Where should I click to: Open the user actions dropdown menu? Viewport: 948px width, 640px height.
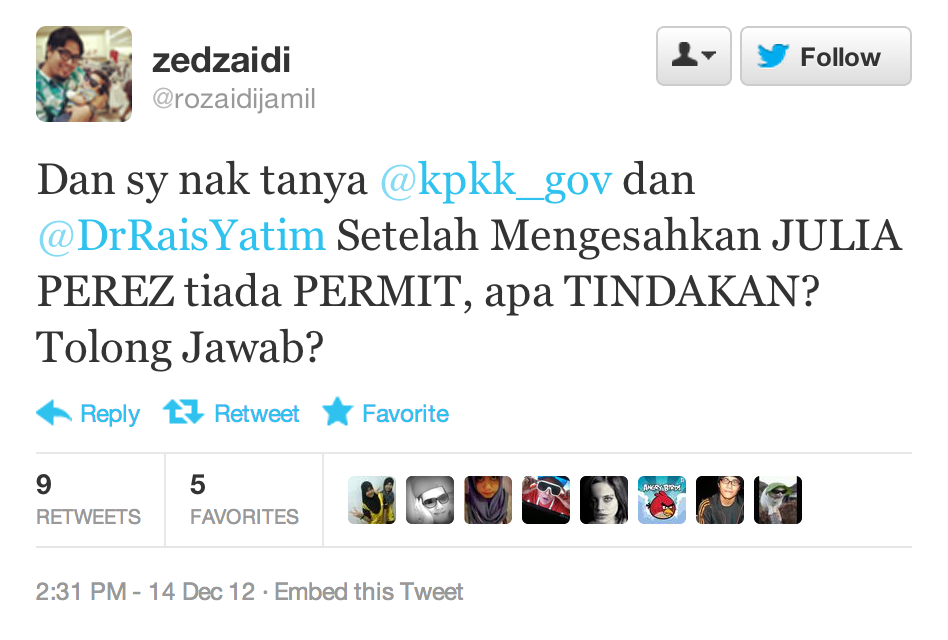(x=693, y=56)
